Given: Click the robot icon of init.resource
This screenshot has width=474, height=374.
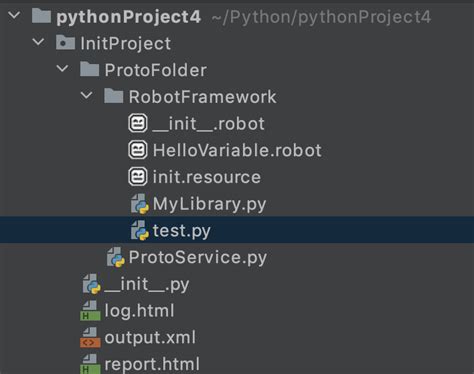Looking at the screenshot, I should click(138, 177).
